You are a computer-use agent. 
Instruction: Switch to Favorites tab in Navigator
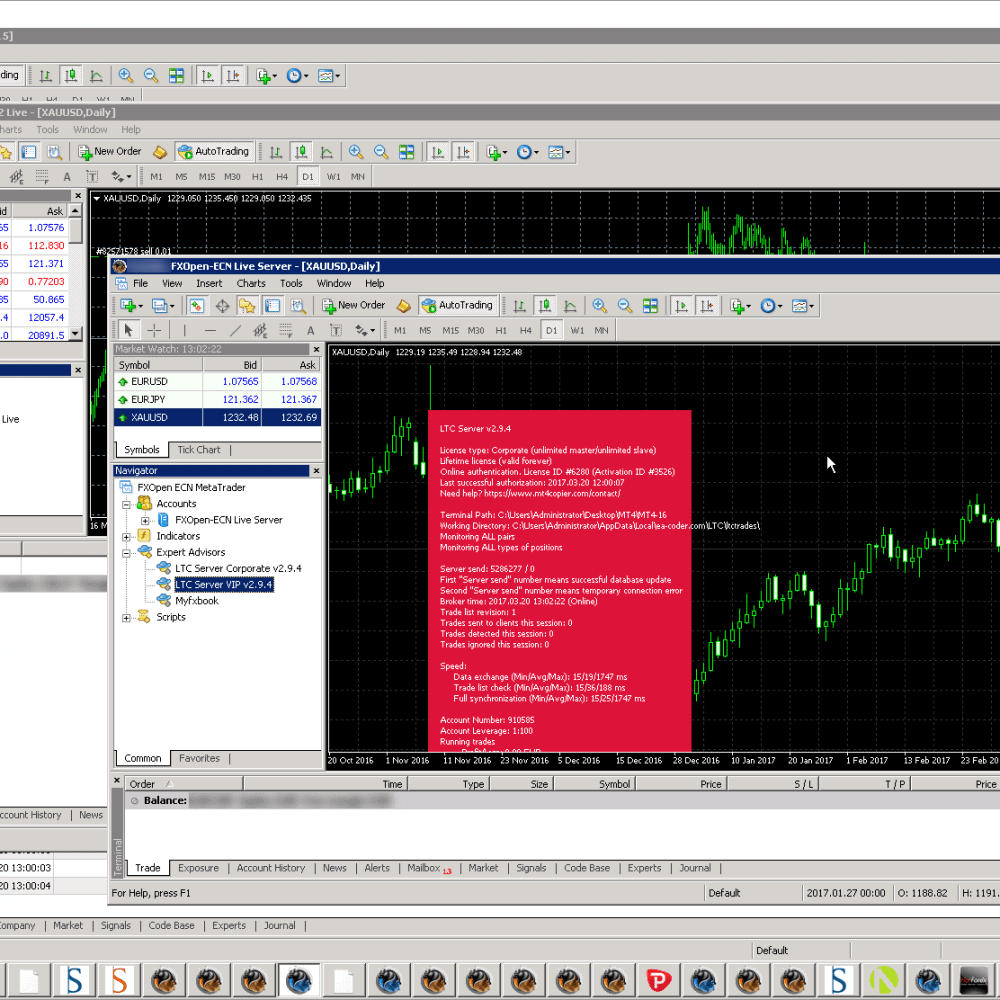(199, 758)
